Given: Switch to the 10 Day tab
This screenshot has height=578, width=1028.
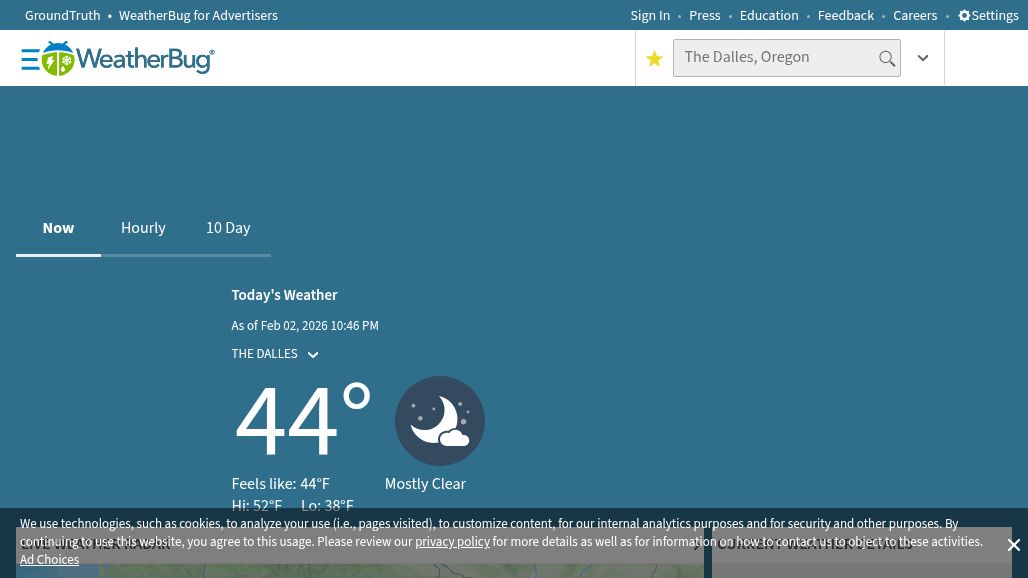Looking at the screenshot, I should pos(228,228).
